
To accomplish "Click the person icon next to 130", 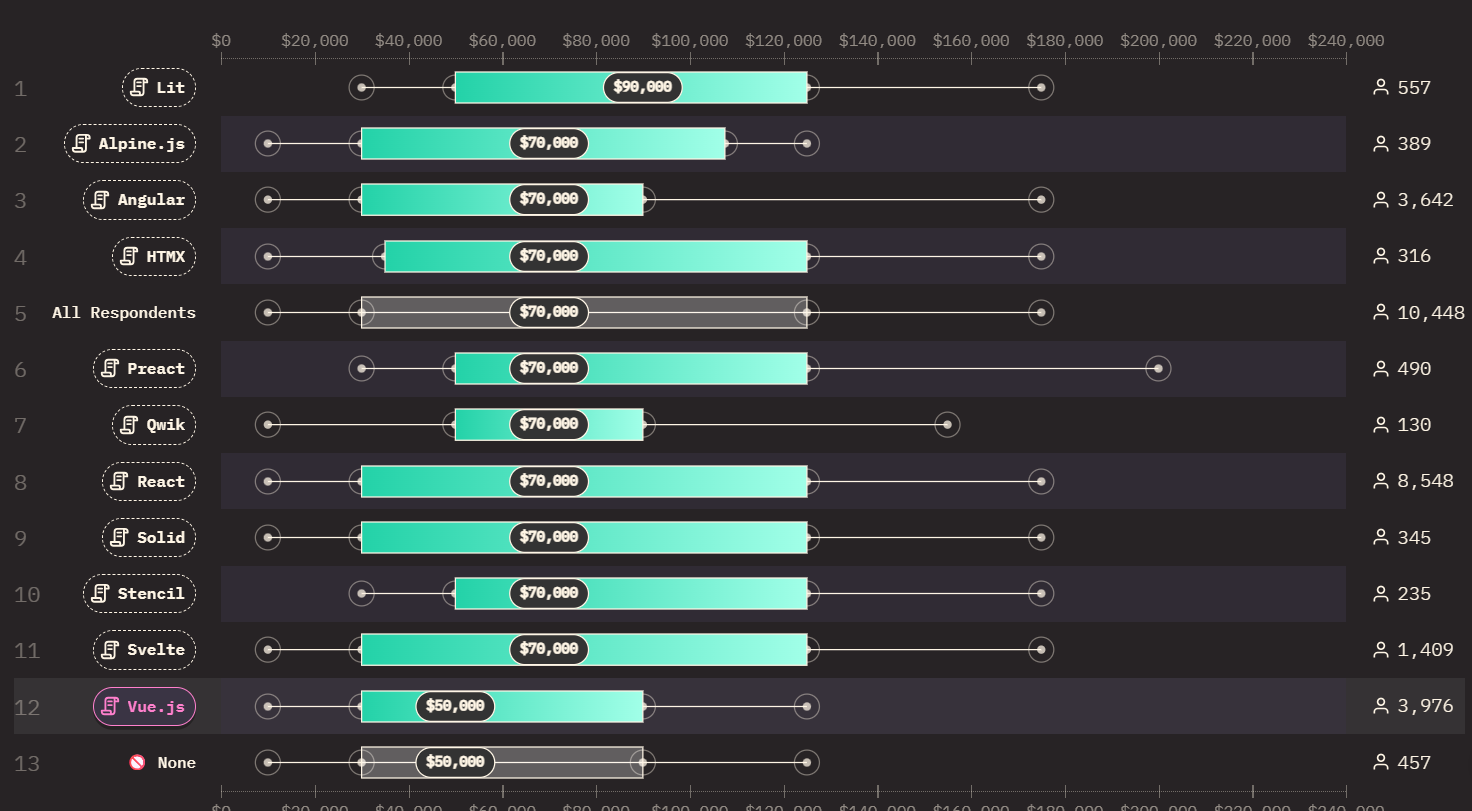I will tap(1381, 425).
